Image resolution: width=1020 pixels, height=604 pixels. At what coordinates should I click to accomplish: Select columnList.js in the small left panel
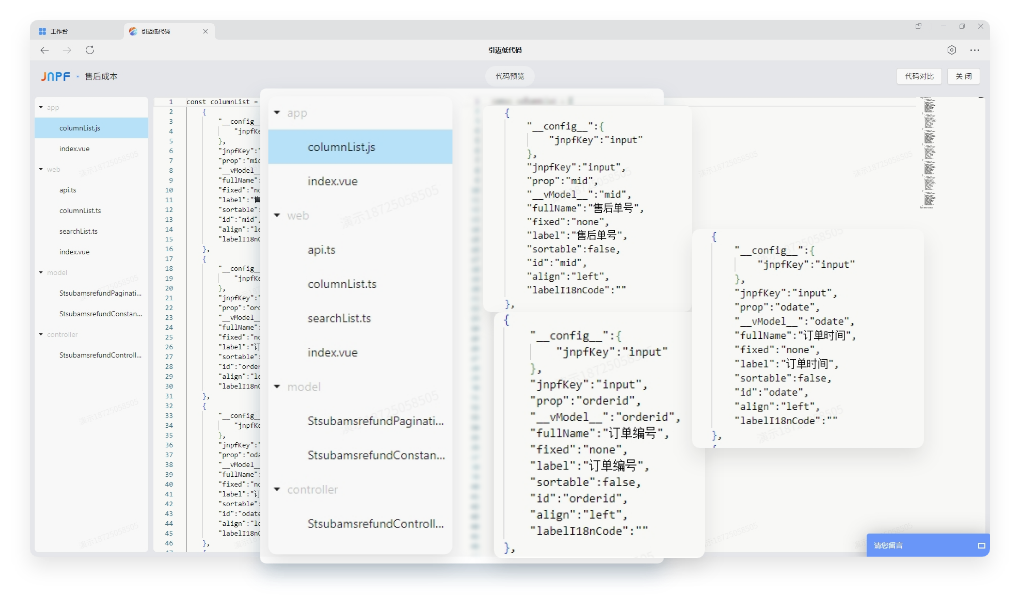tap(92, 128)
